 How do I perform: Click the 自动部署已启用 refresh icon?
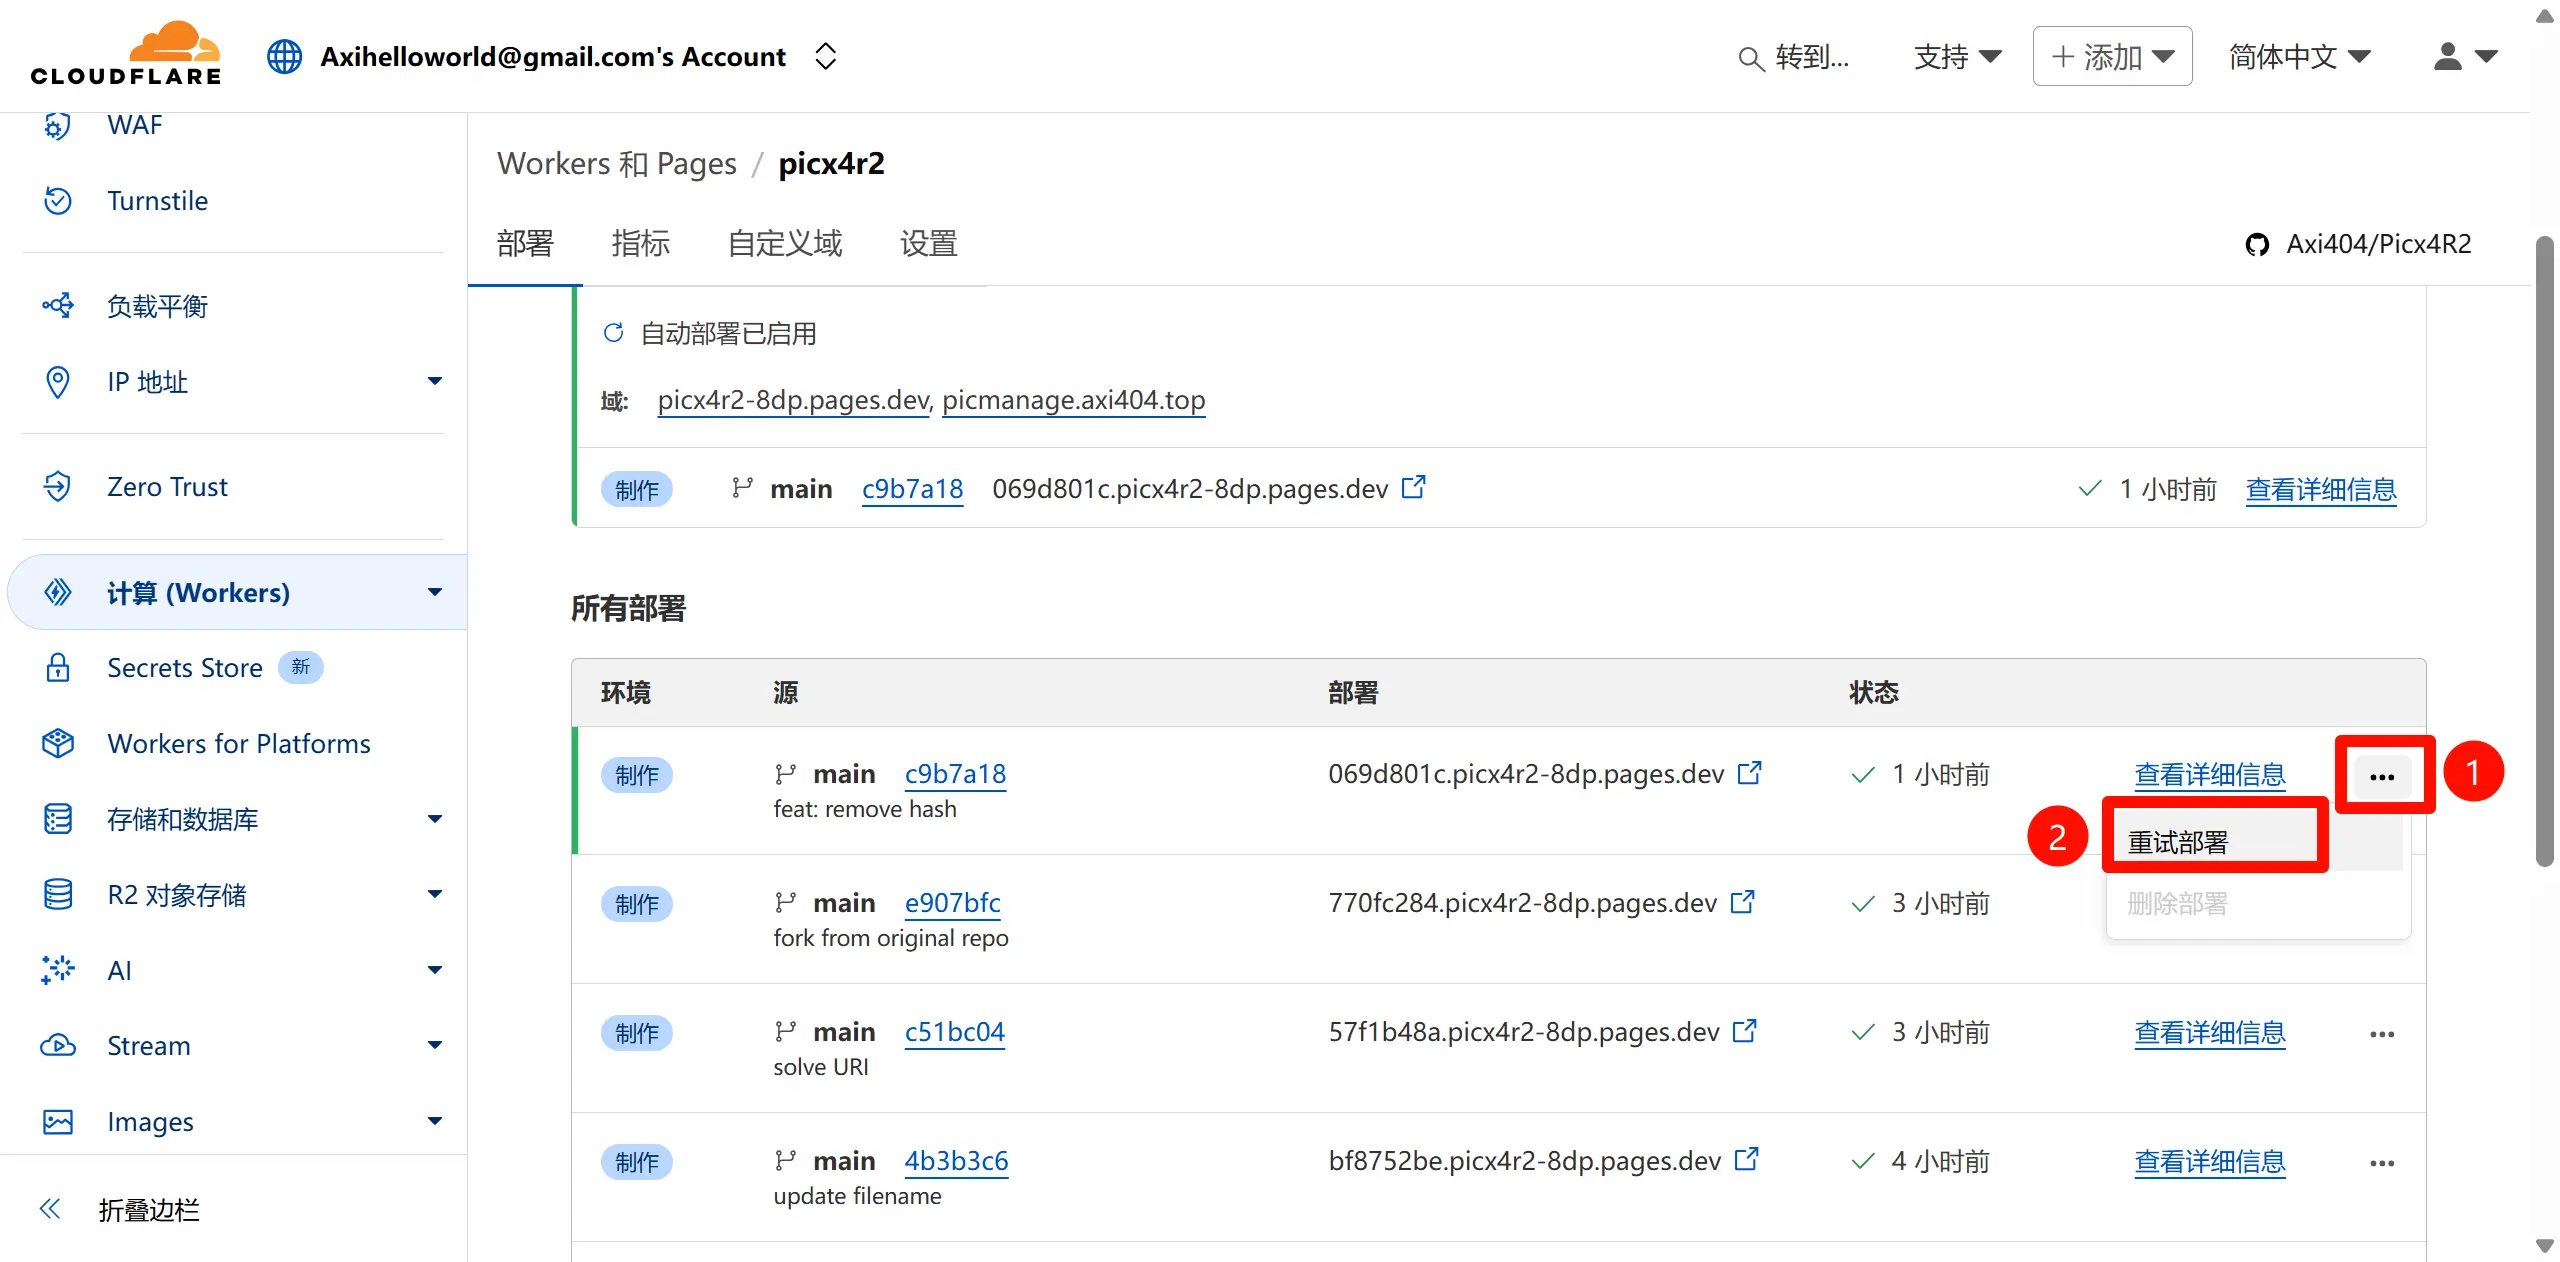pyautogui.click(x=613, y=333)
